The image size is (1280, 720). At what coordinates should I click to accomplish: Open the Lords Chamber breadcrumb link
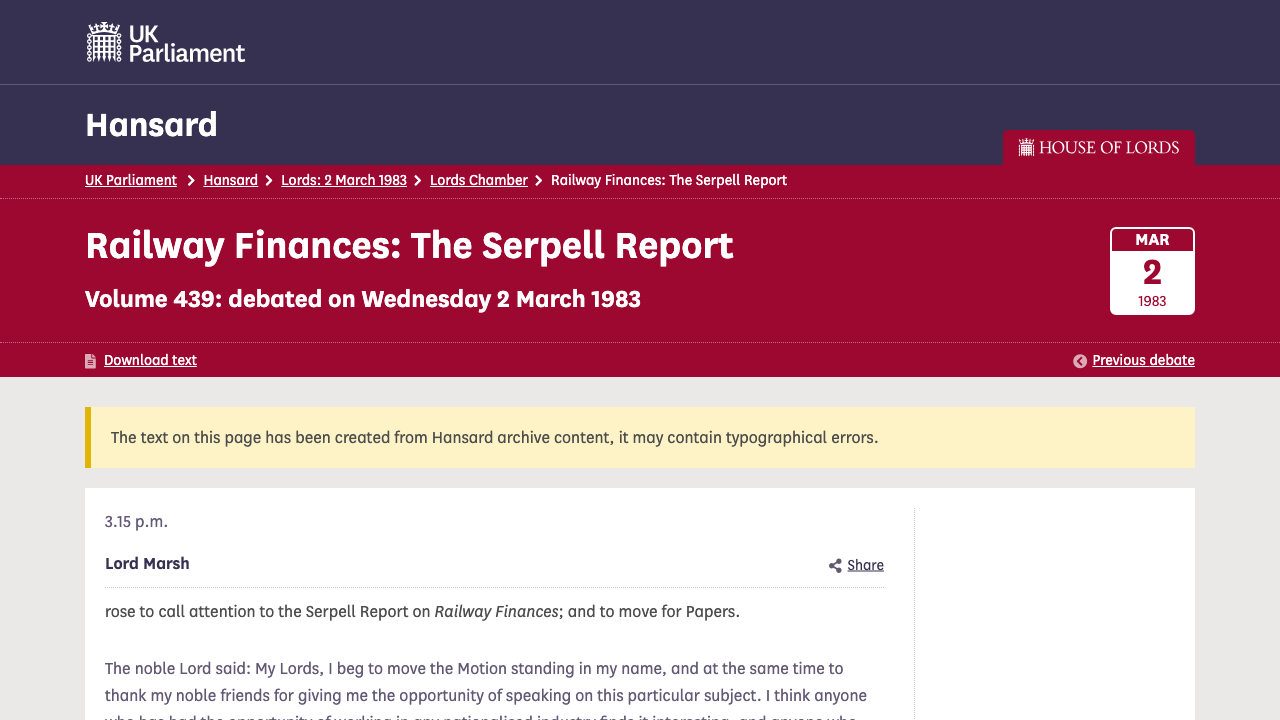pos(478,180)
